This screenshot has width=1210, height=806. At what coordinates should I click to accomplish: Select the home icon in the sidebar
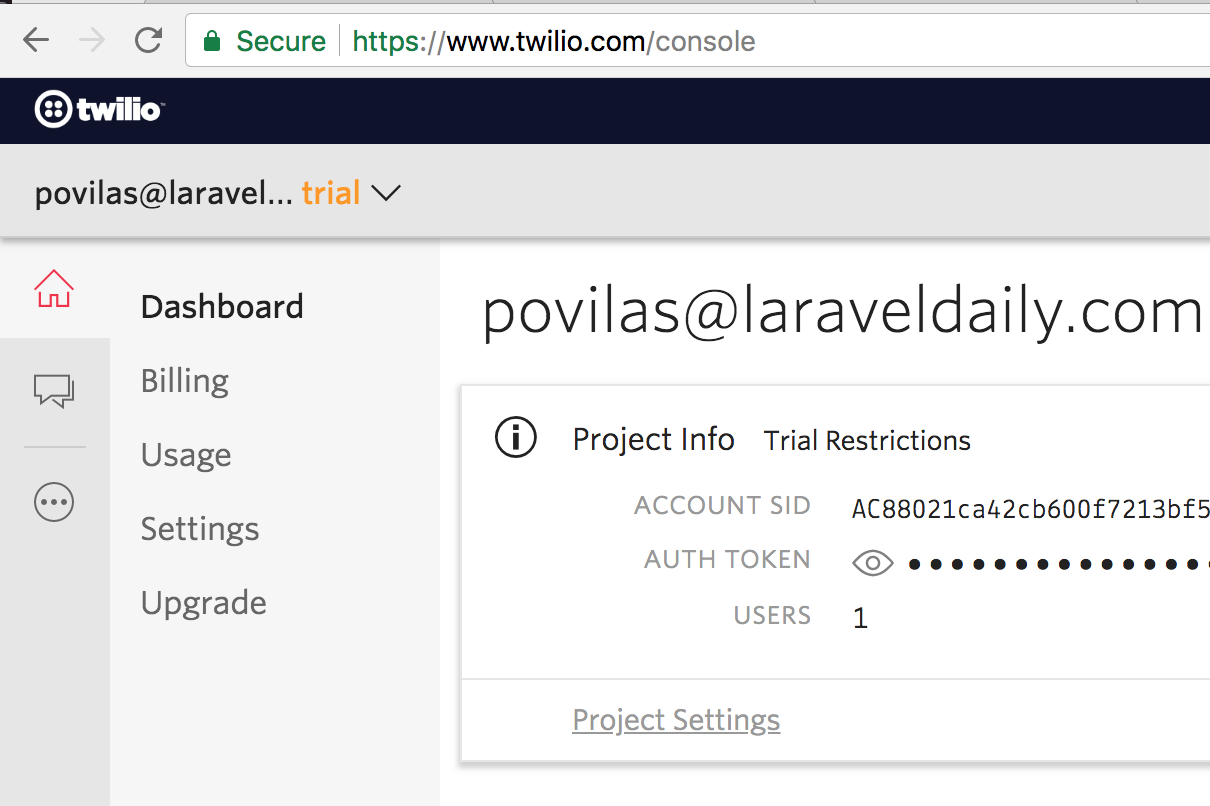click(55, 287)
